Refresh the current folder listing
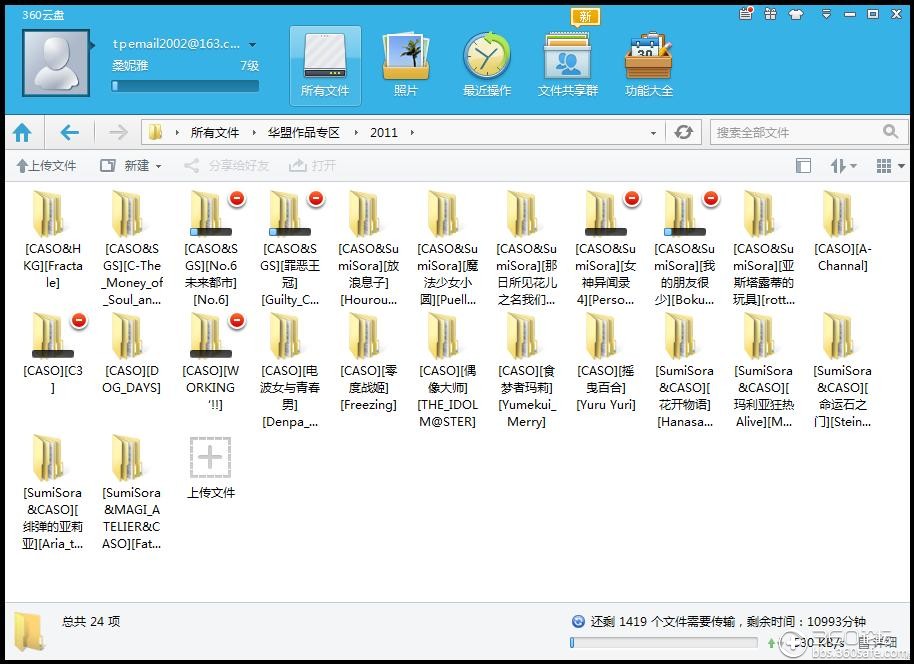914x664 pixels. tap(684, 132)
